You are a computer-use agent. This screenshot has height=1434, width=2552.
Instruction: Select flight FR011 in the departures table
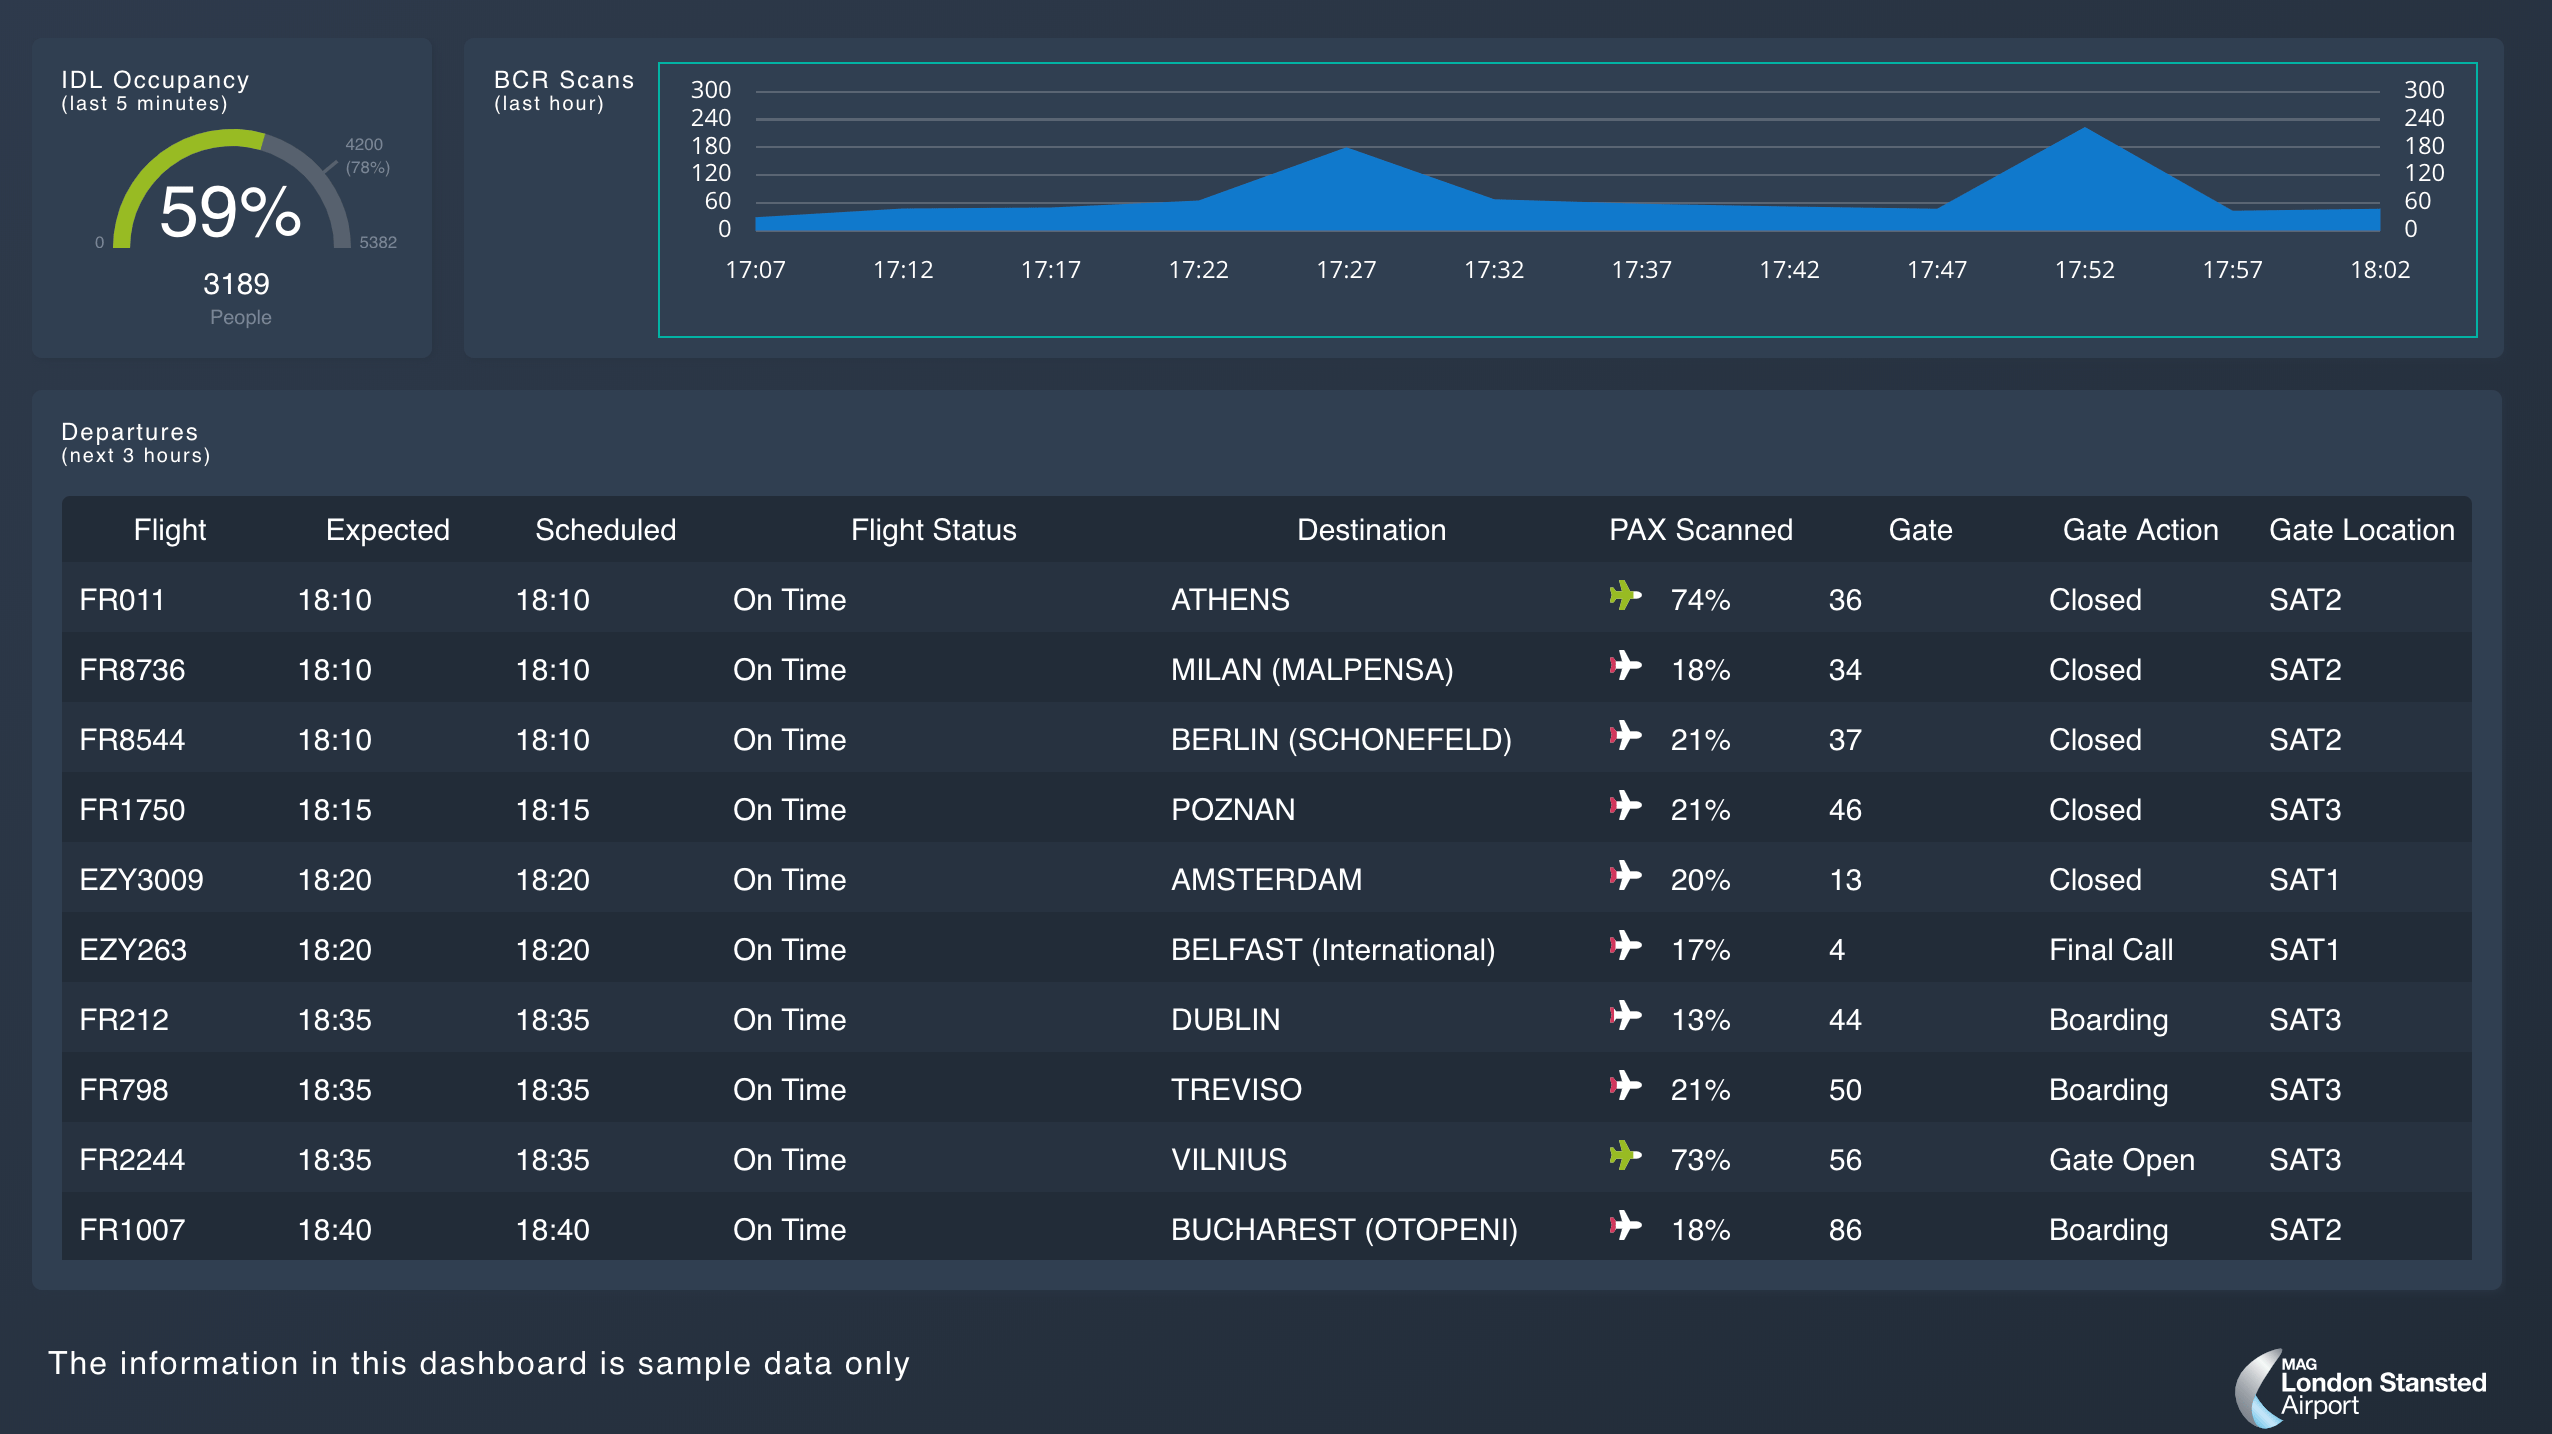click(122, 600)
